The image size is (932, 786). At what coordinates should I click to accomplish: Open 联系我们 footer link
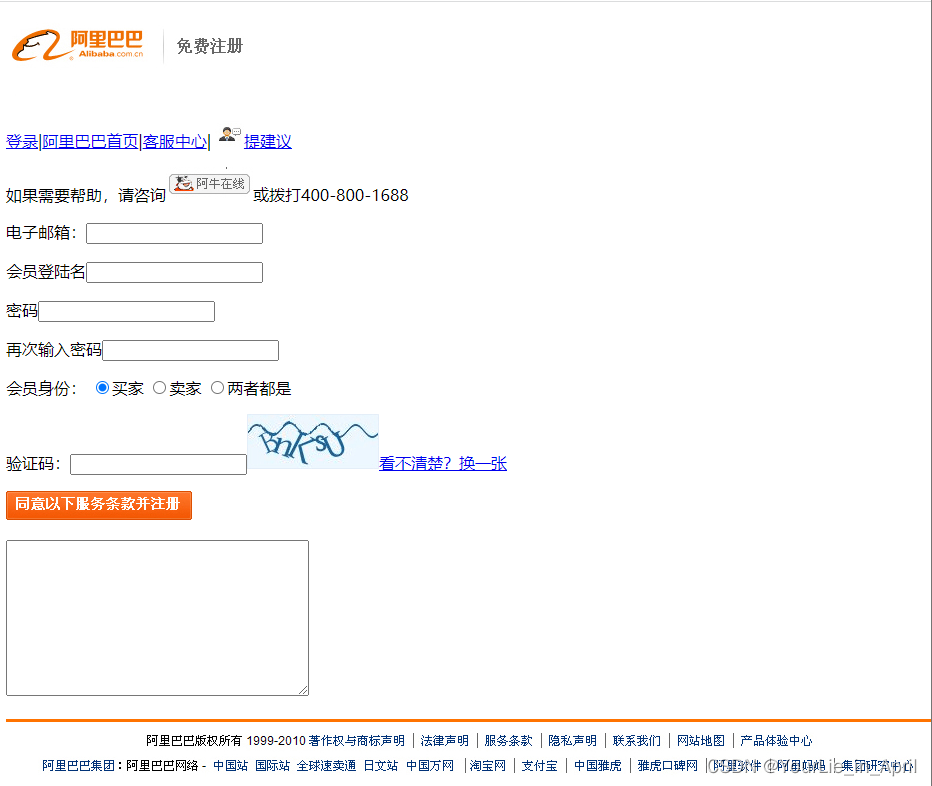point(637,740)
